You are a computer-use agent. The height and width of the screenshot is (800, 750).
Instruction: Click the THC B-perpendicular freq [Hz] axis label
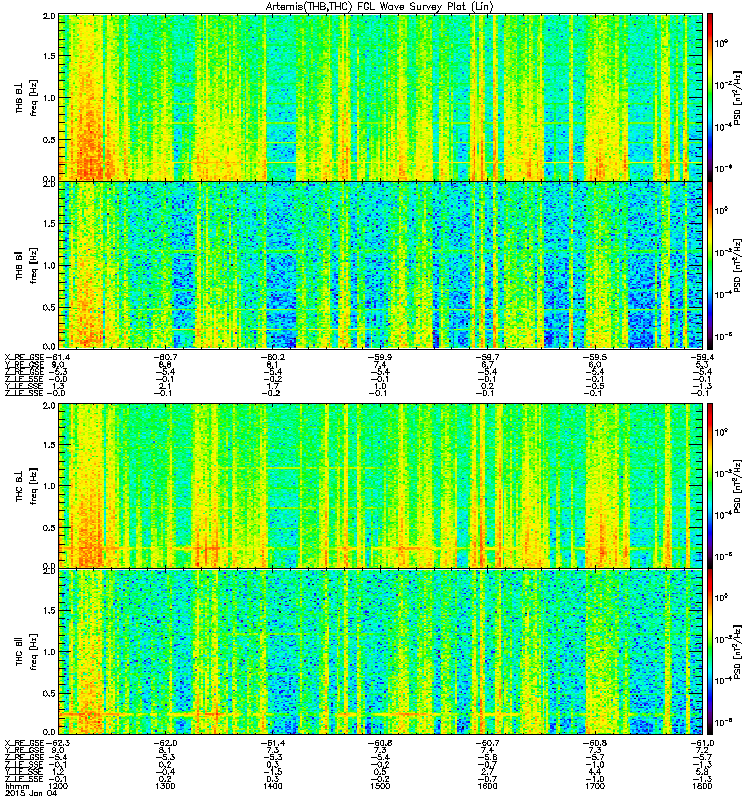[x=34, y=486]
